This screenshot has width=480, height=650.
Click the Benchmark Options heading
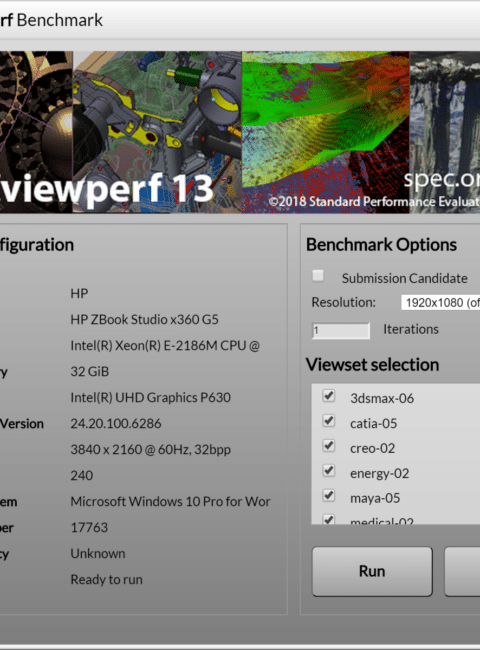point(381,245)
